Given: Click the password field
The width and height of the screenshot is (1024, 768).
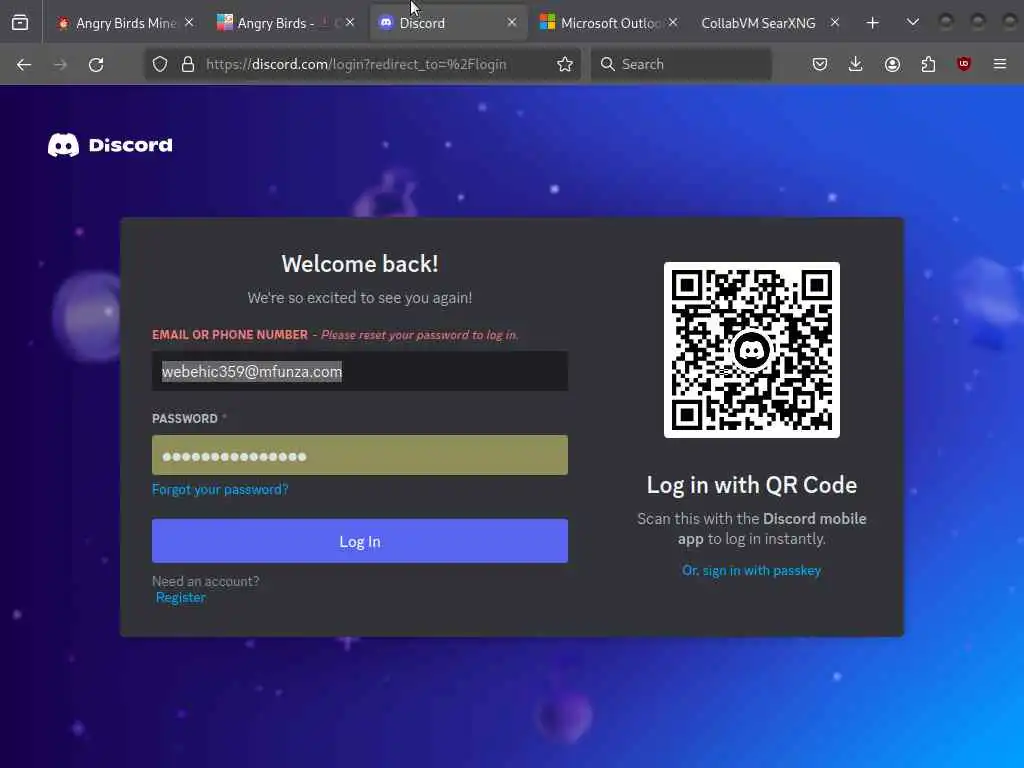Looking at the screenshot, I should tap(360, 455).
